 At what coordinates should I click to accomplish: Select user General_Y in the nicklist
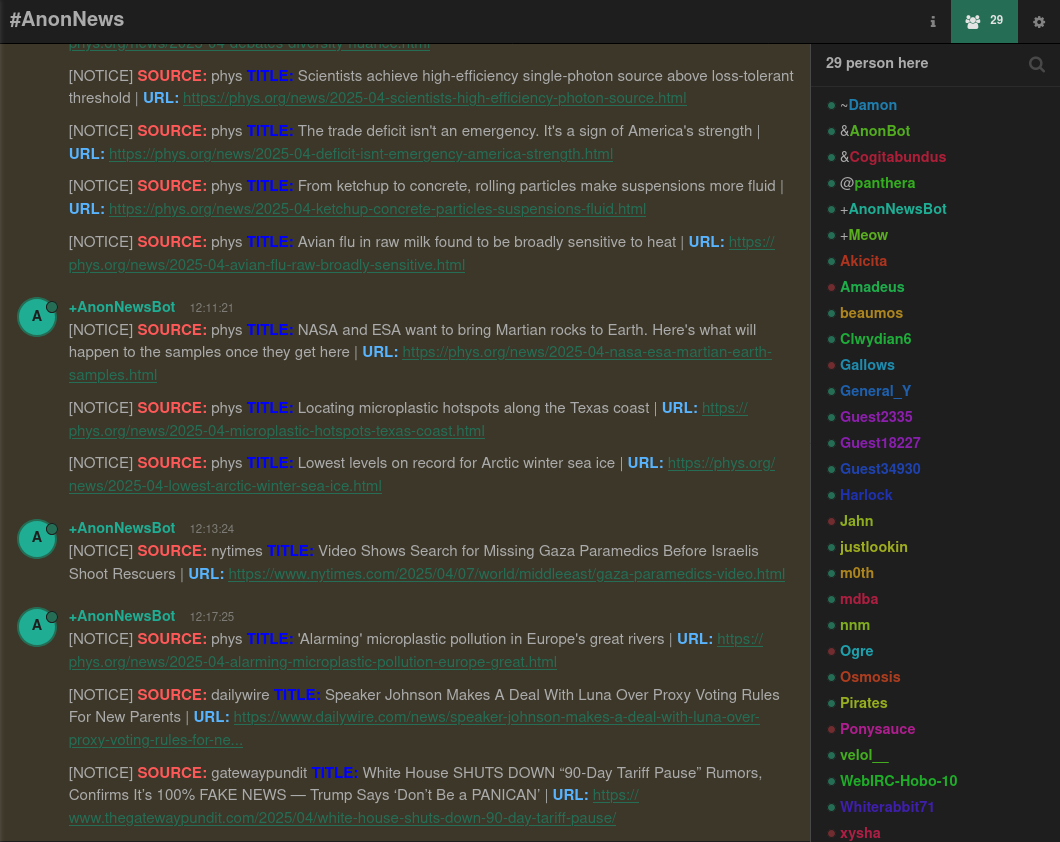click(875, 391)
